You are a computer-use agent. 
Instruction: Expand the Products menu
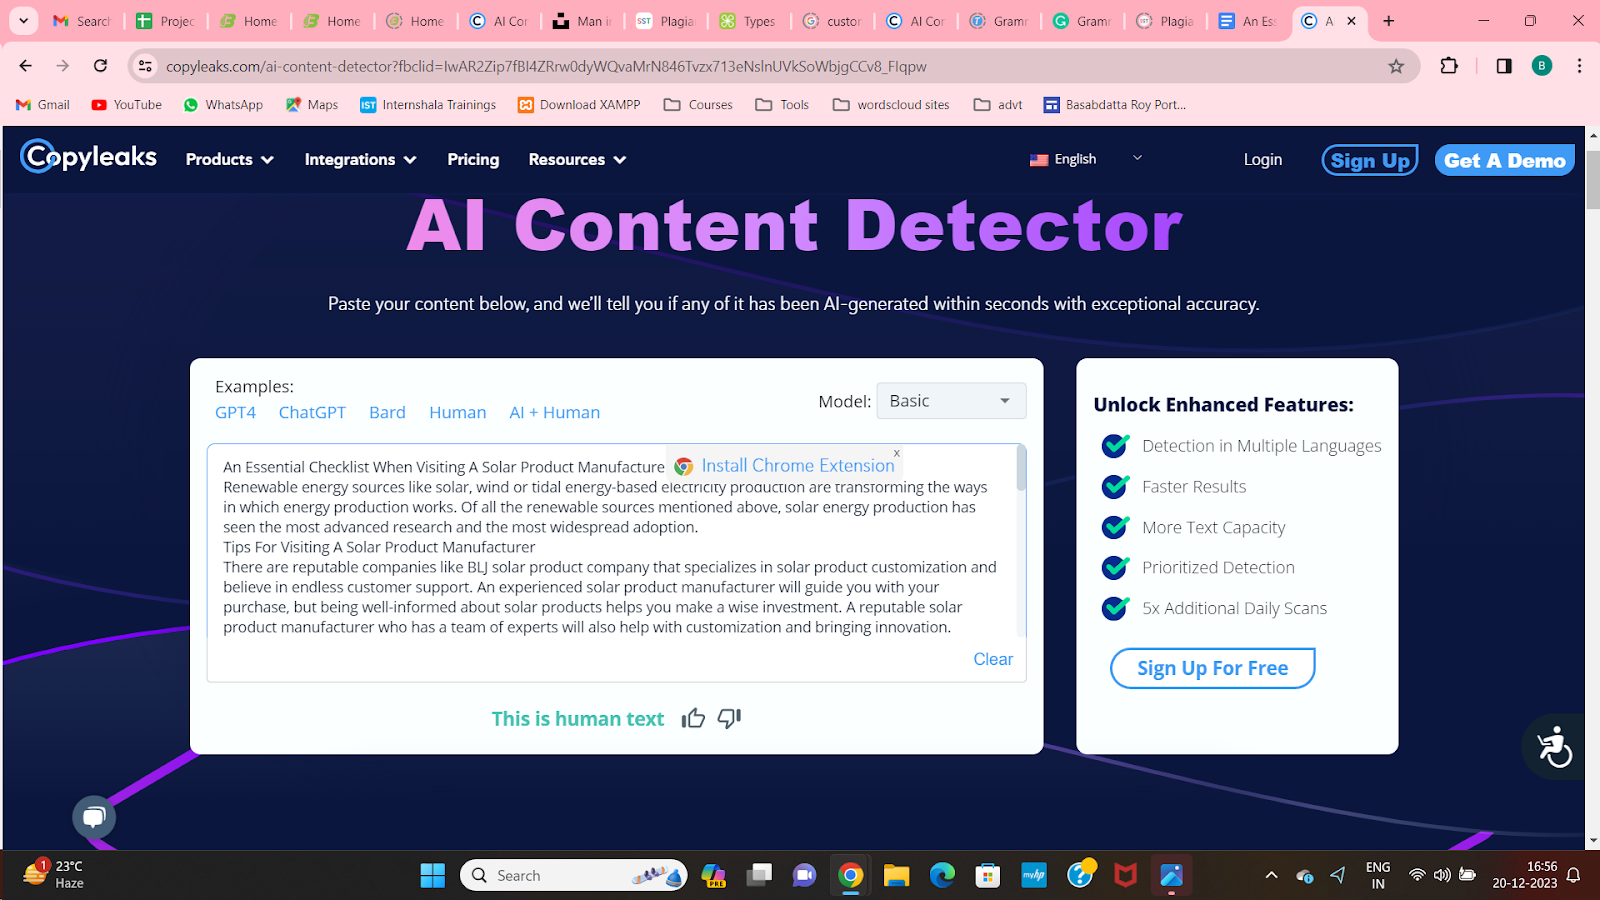point(229,159)
